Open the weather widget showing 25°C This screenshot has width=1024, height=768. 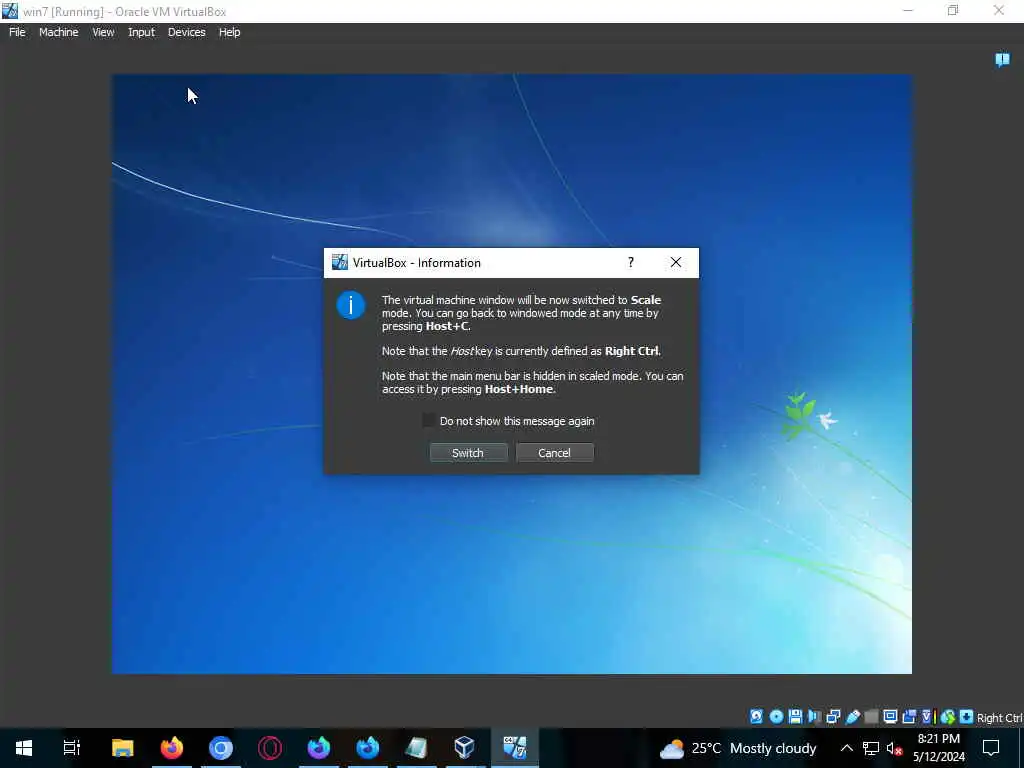738,748
